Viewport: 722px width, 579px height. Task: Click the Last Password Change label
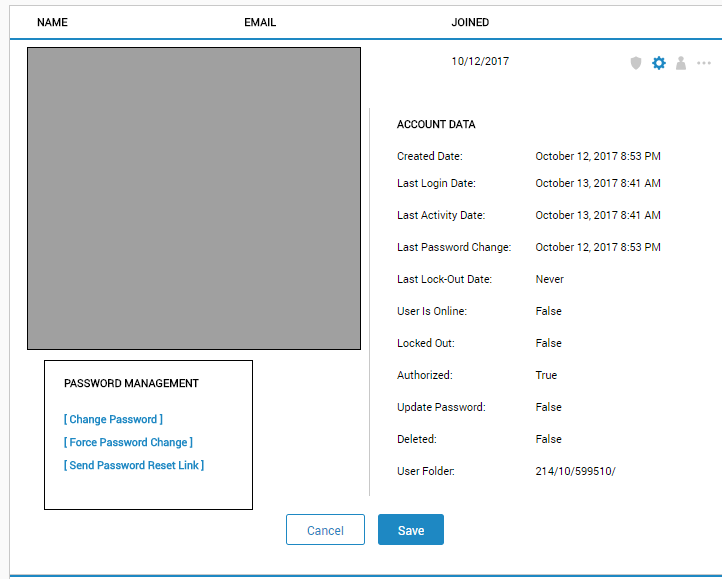pos(454,247)
